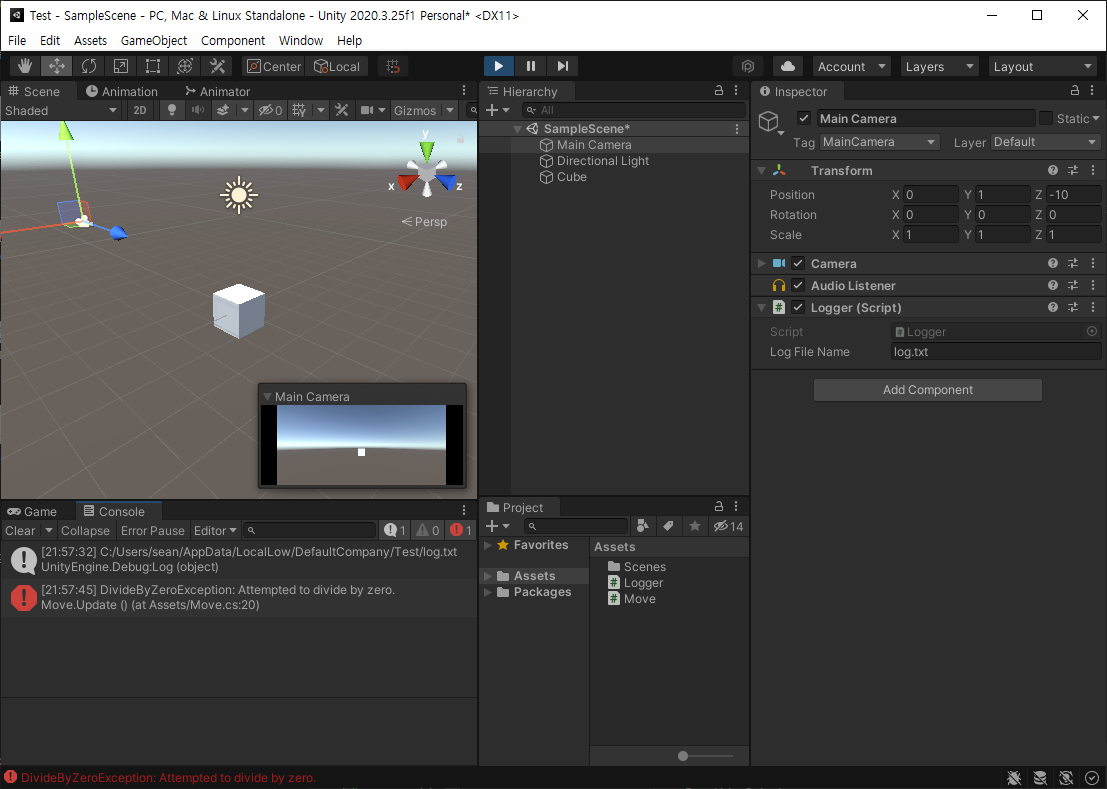
Task: Click search by type icon in Project
Action: click(642, 526)
